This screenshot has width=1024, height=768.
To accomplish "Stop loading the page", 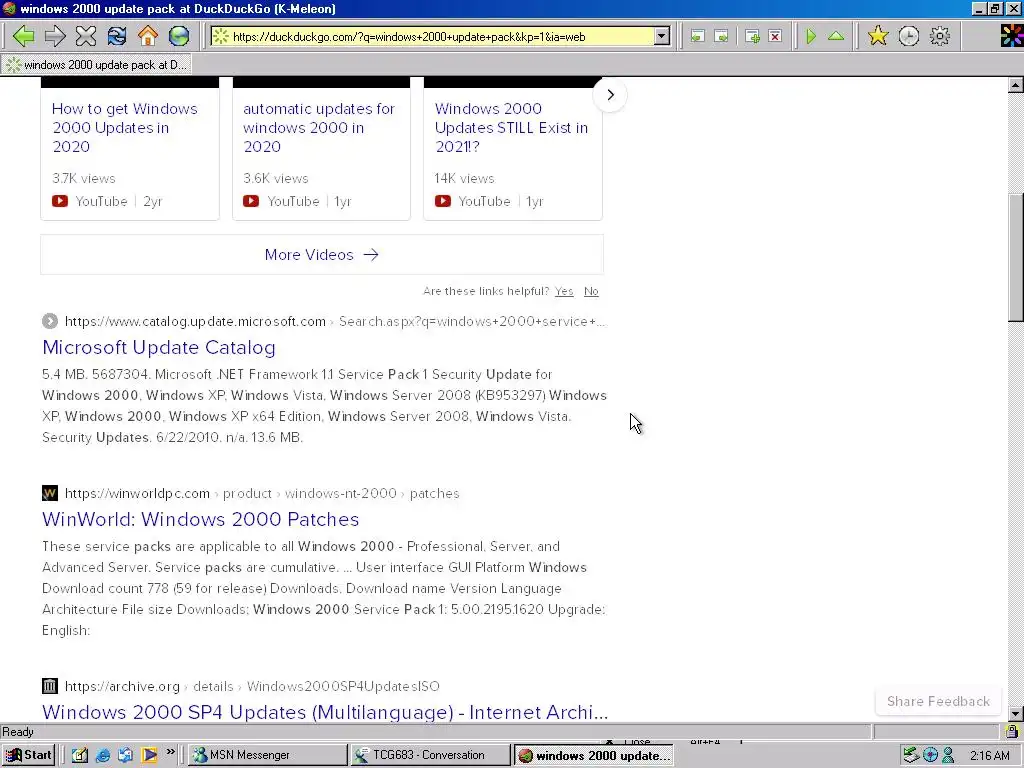I will 86,36.
